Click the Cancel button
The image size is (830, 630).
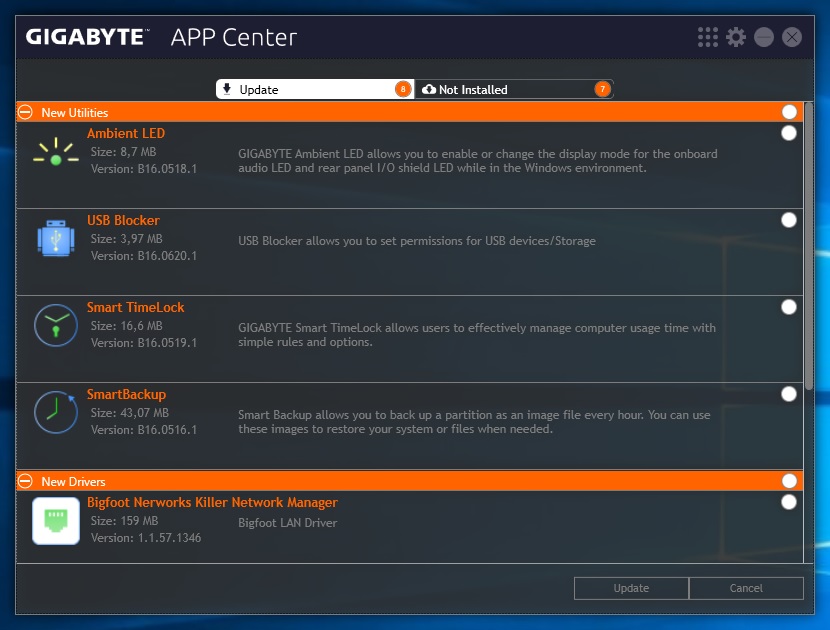(x=746, y=588)
